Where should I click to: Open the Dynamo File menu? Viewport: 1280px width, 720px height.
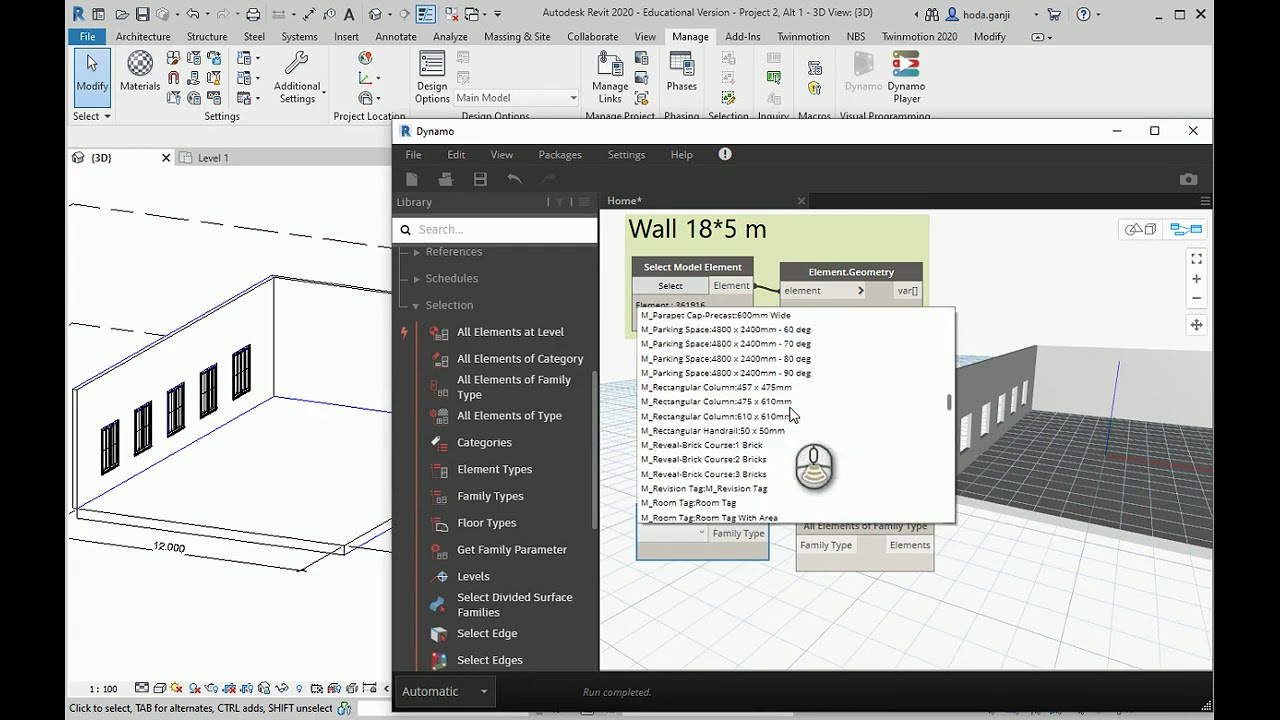[413, 154]
